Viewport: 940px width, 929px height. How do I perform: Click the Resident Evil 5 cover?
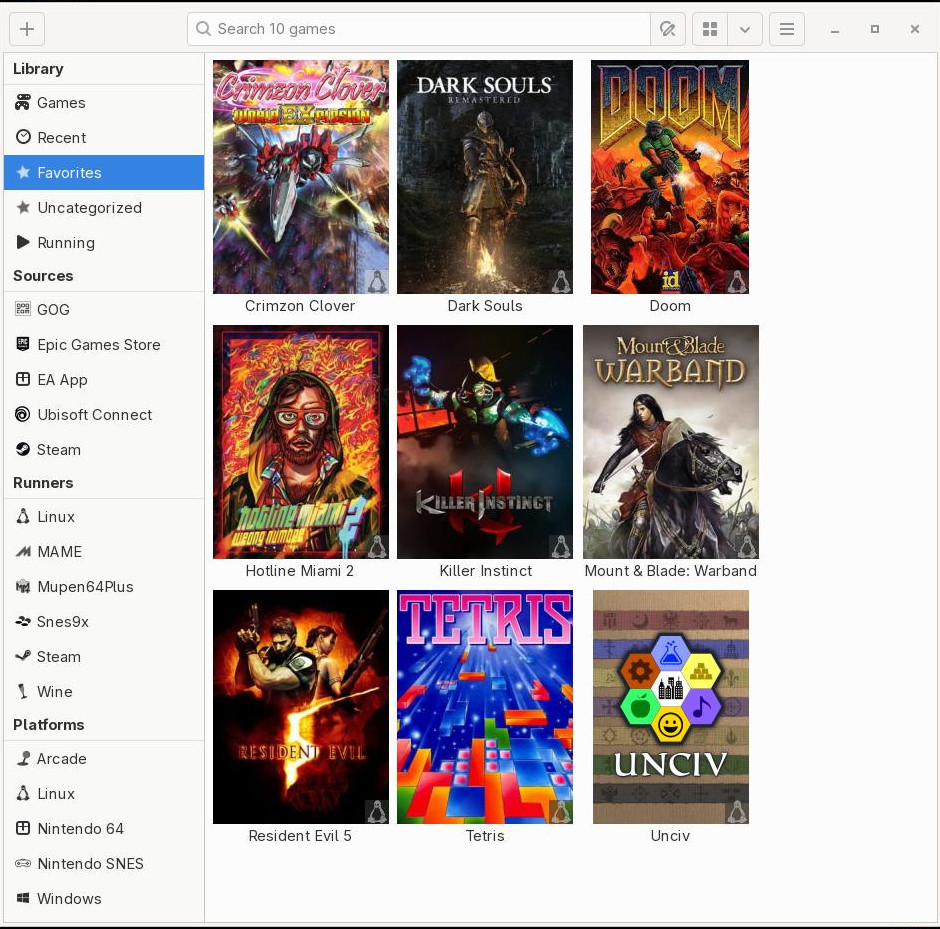pyautogui.click(x=300, y=707)
